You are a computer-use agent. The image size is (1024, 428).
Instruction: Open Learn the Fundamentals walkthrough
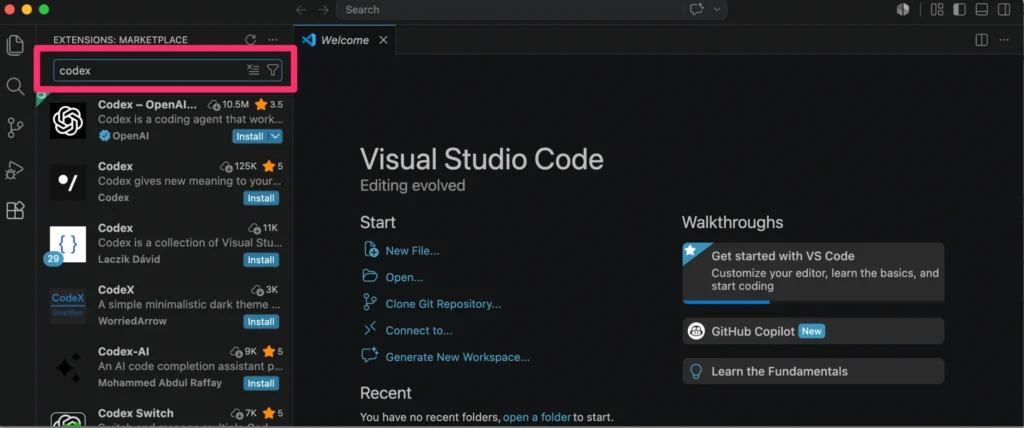[813, 371]
